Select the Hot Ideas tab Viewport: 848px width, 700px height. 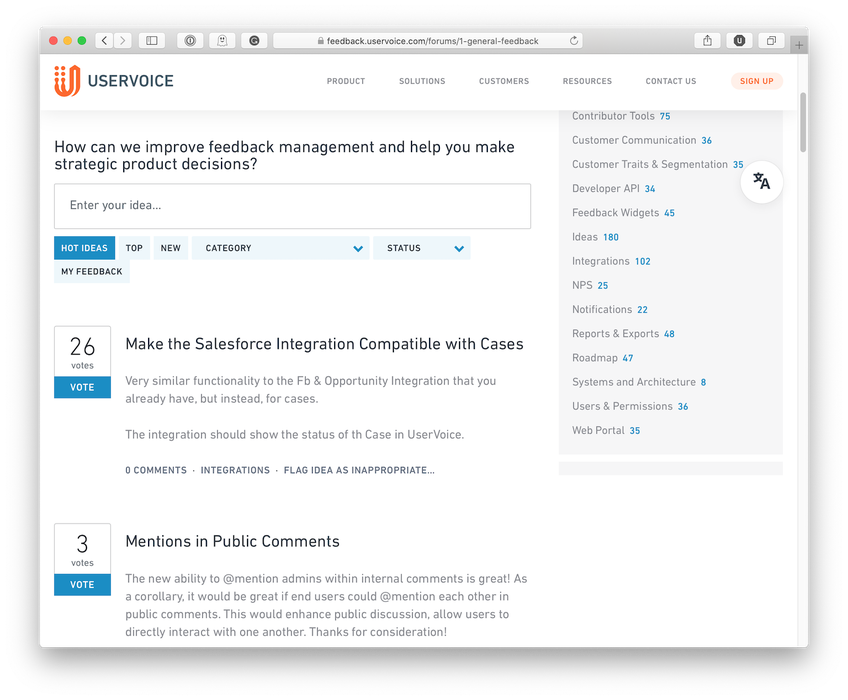[x=84, y=248]
